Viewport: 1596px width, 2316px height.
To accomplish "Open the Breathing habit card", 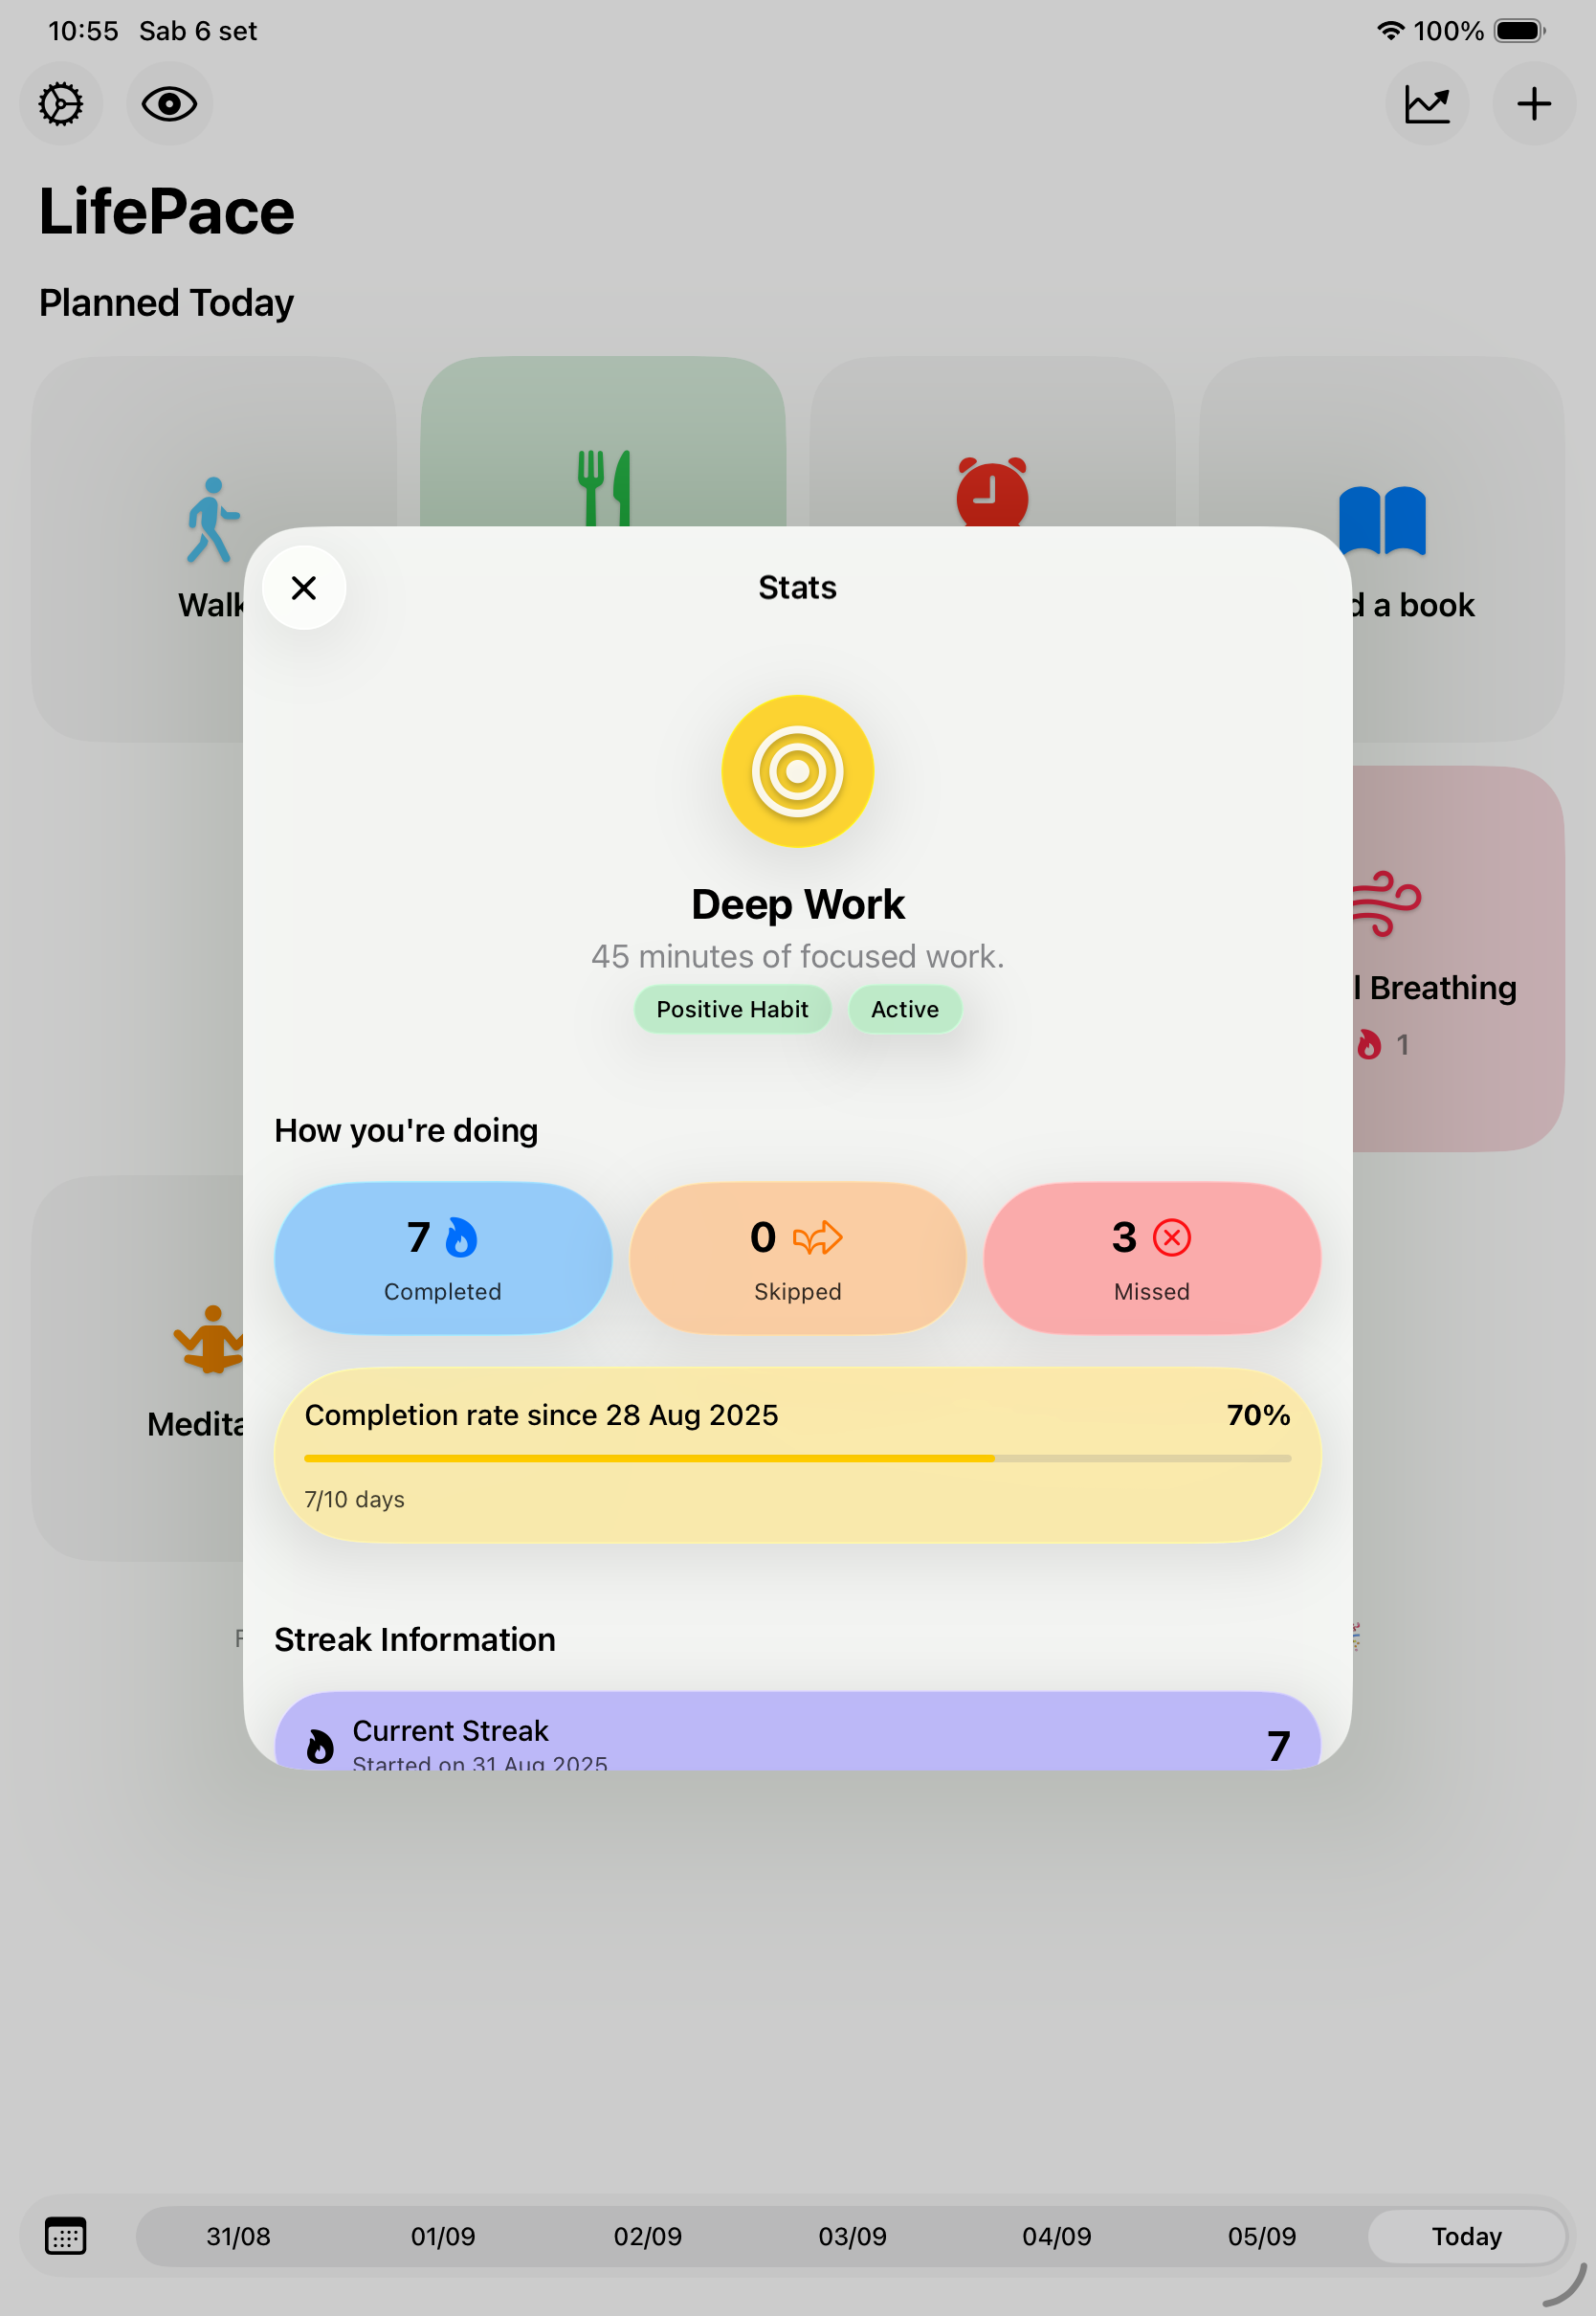I will point(1458,959).
